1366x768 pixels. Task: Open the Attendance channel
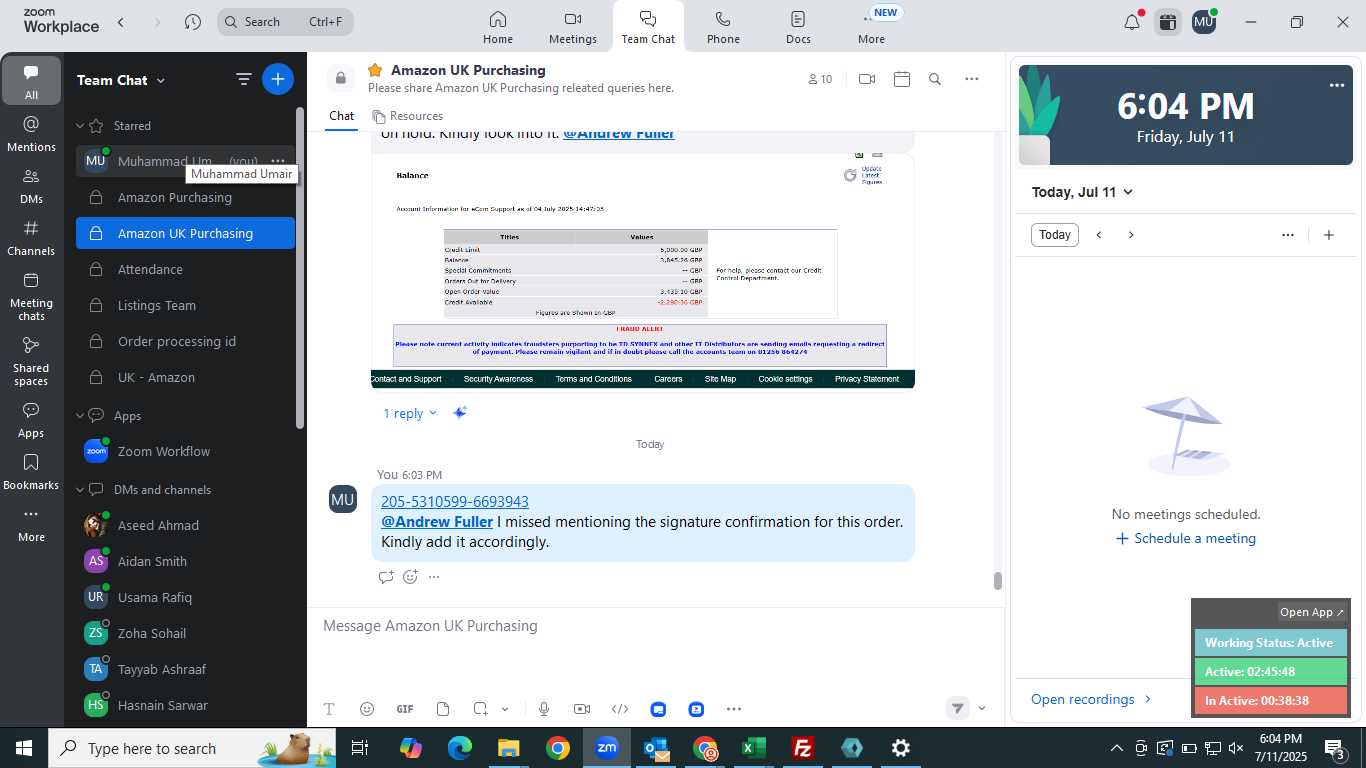coord(185,269)
